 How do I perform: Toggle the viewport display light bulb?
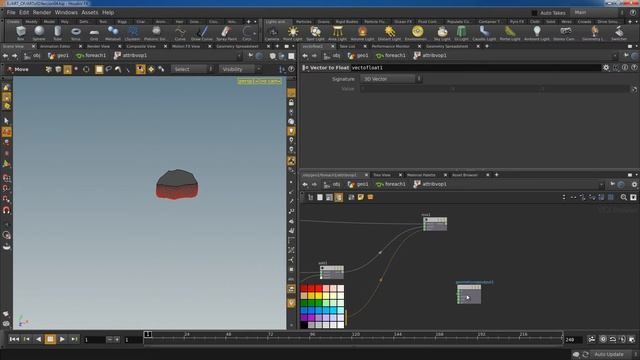click(x=291, y=131)
